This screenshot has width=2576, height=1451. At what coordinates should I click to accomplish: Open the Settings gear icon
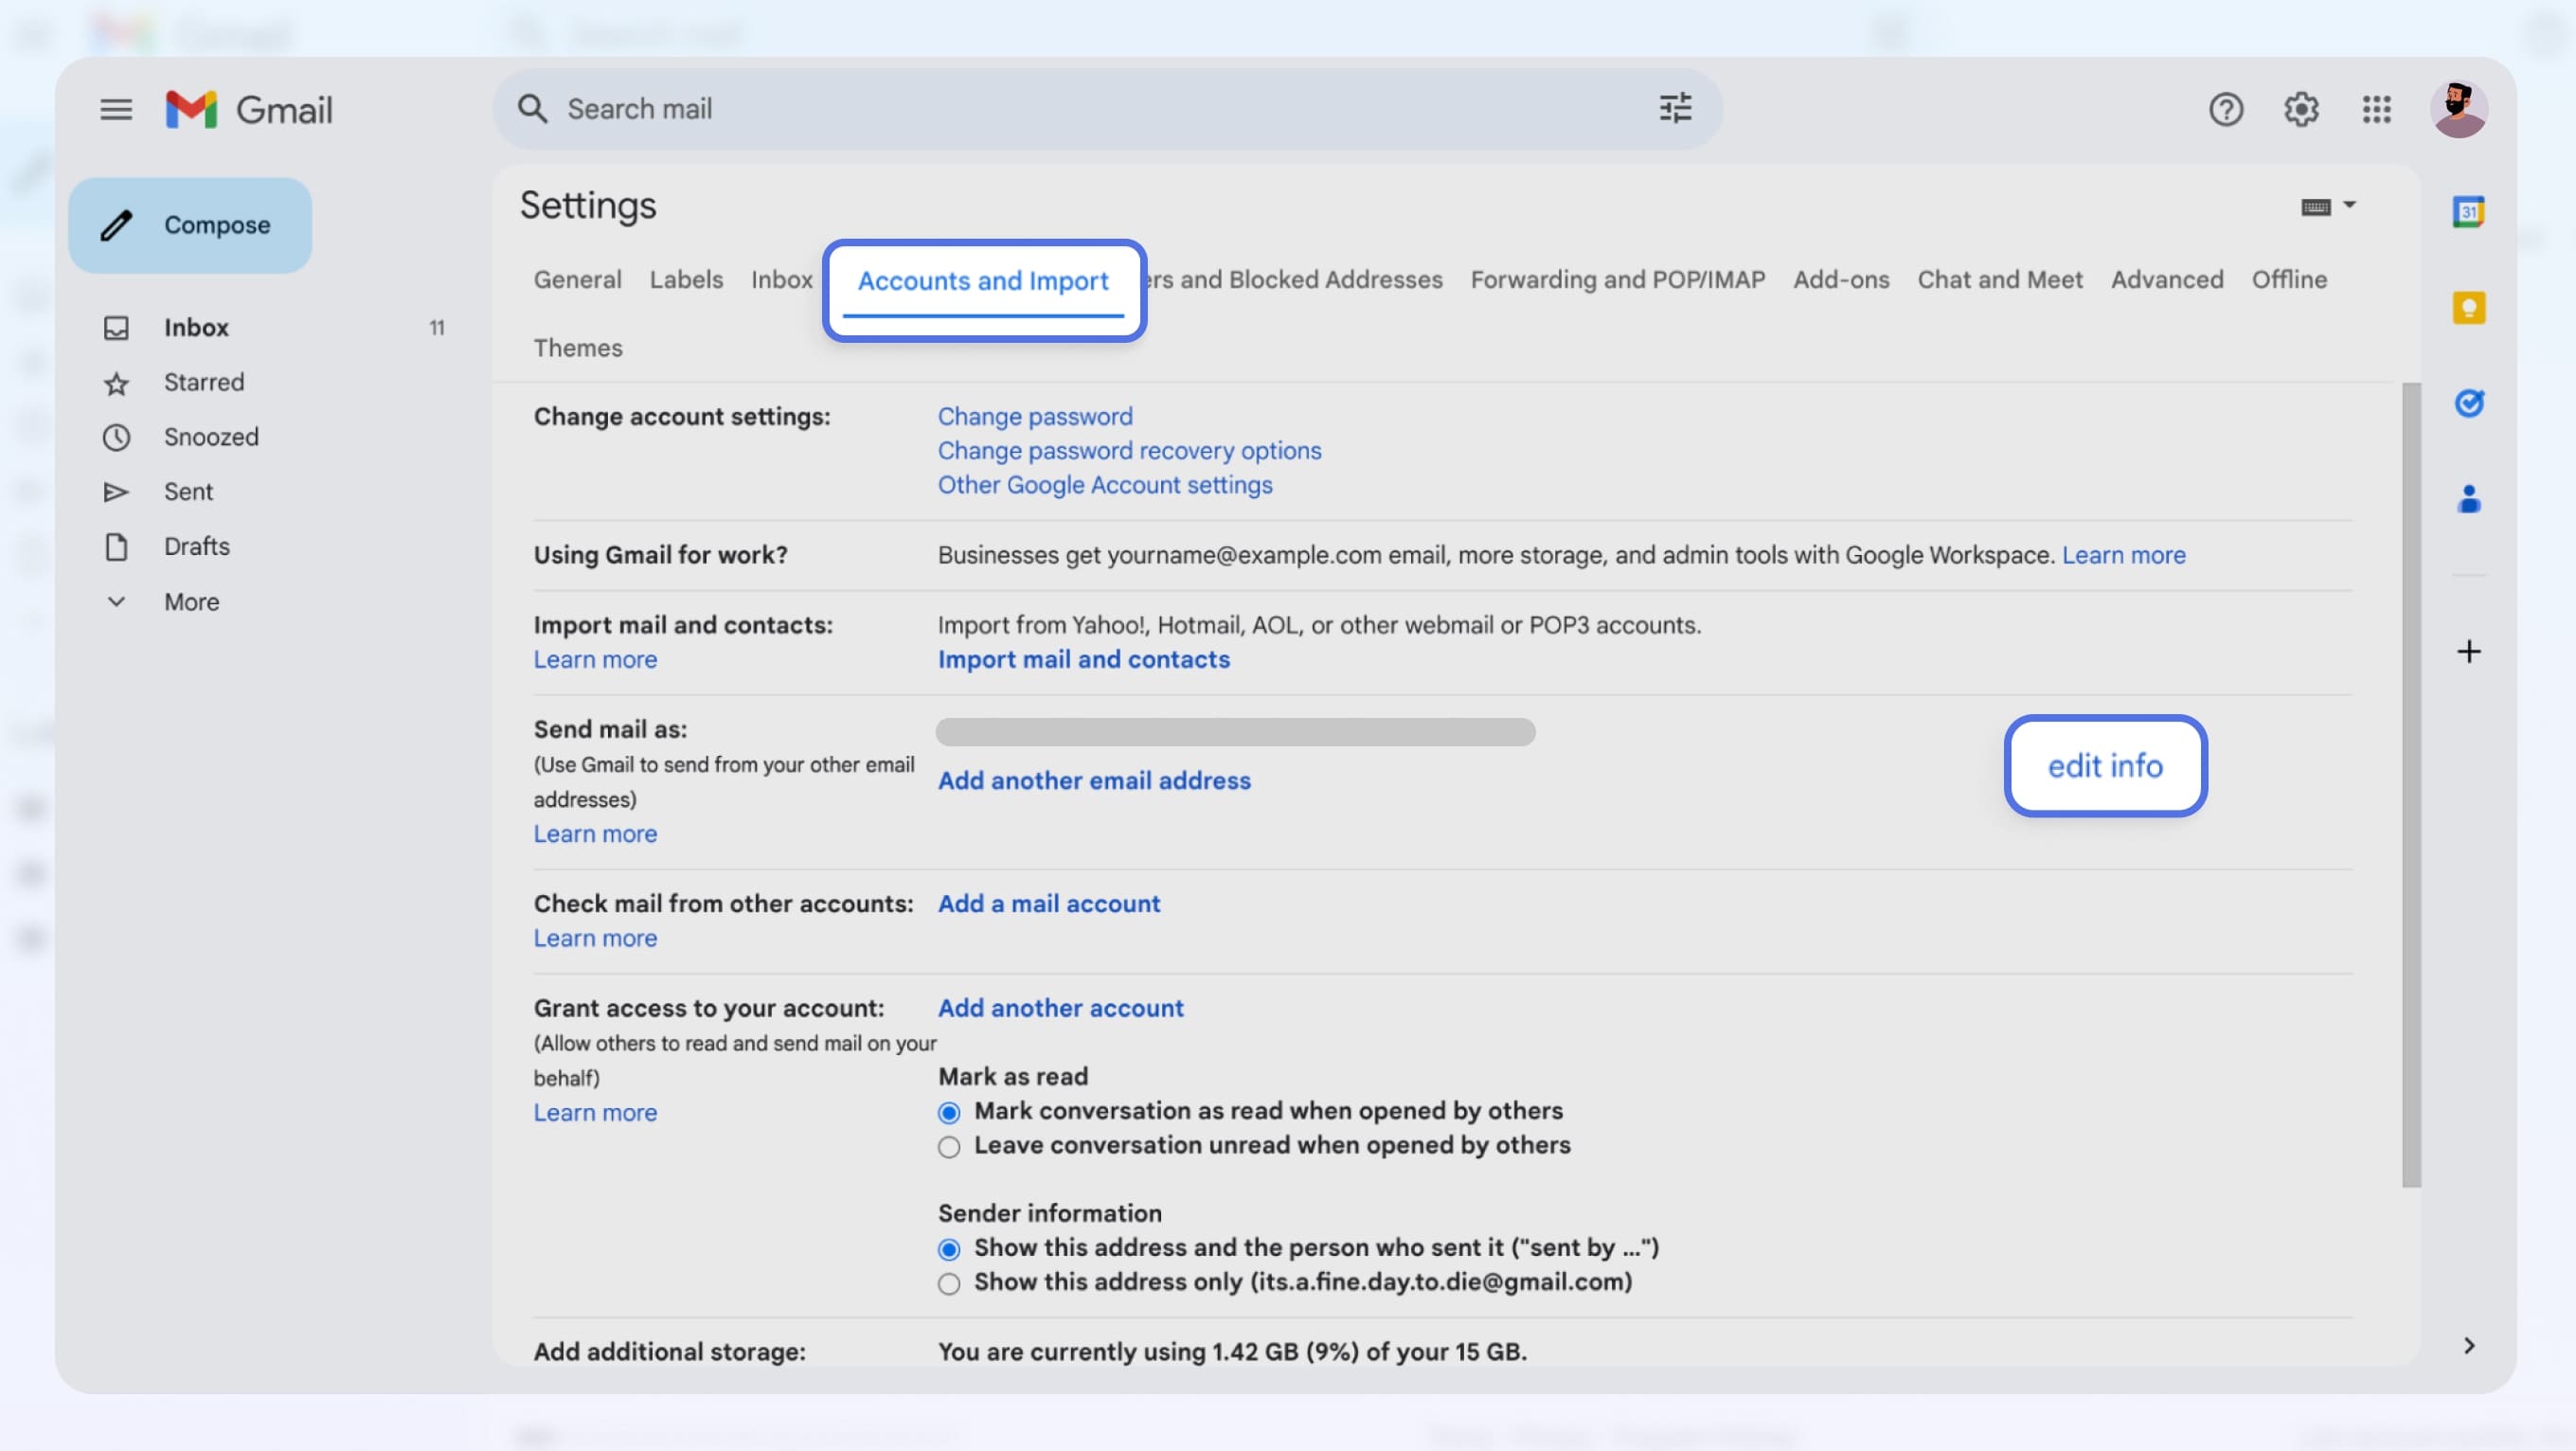point(2301,109)
